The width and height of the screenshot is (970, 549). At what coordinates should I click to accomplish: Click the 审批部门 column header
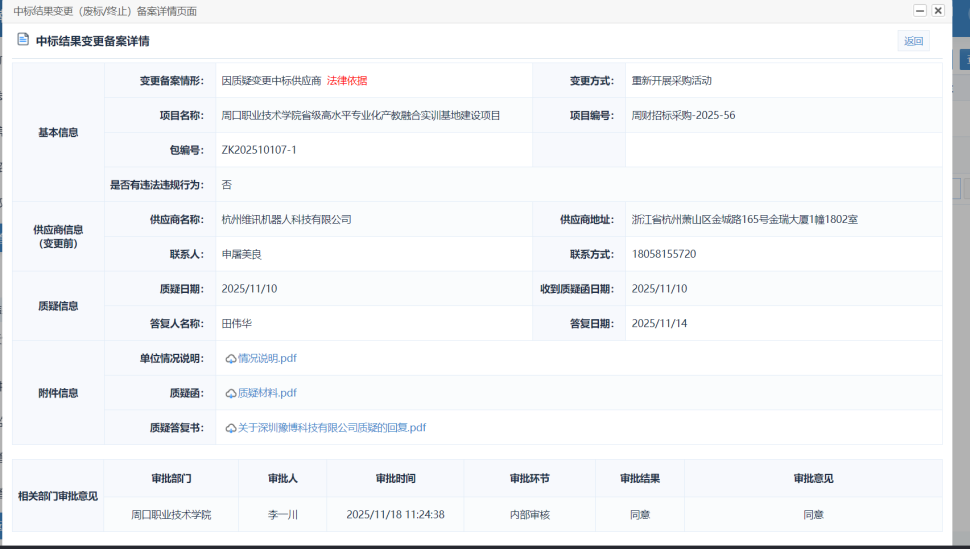point(170,478)
